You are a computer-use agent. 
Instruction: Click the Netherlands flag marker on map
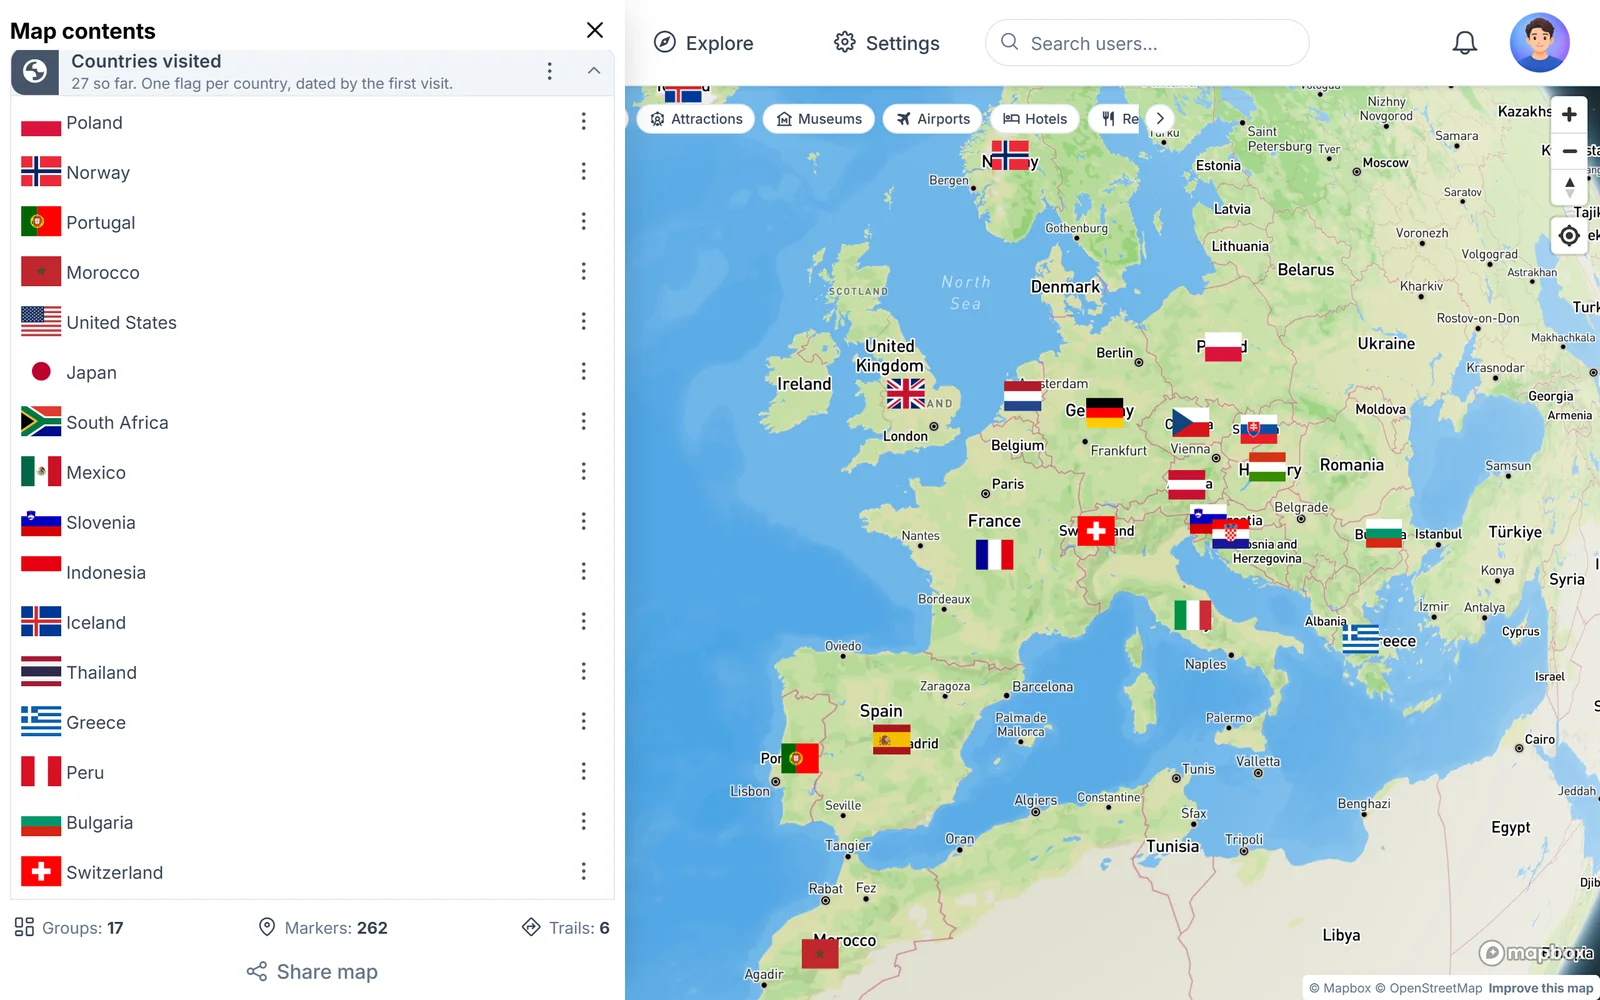(x=1023, y=396)
